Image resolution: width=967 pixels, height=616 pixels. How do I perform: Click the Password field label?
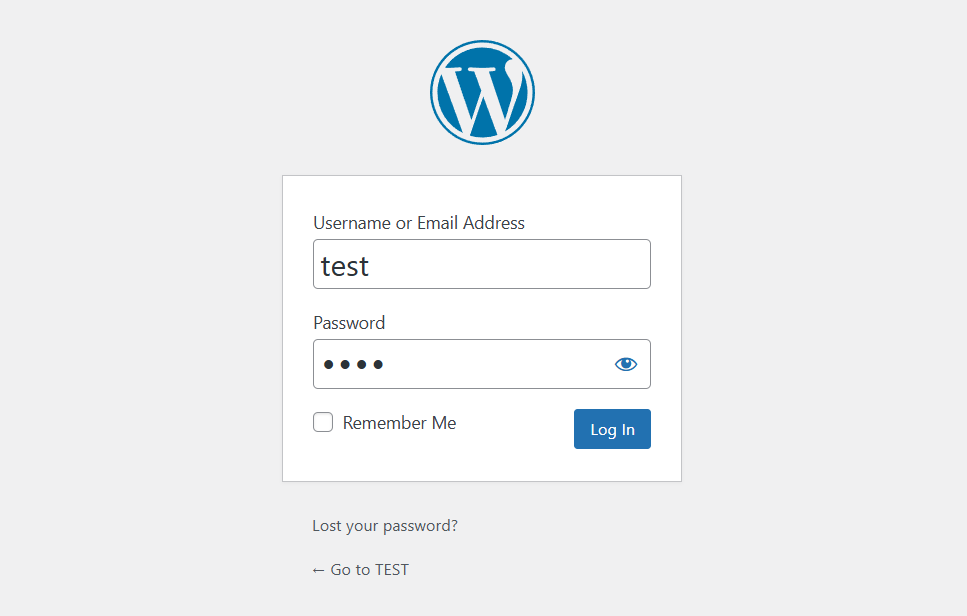[348, 322]
